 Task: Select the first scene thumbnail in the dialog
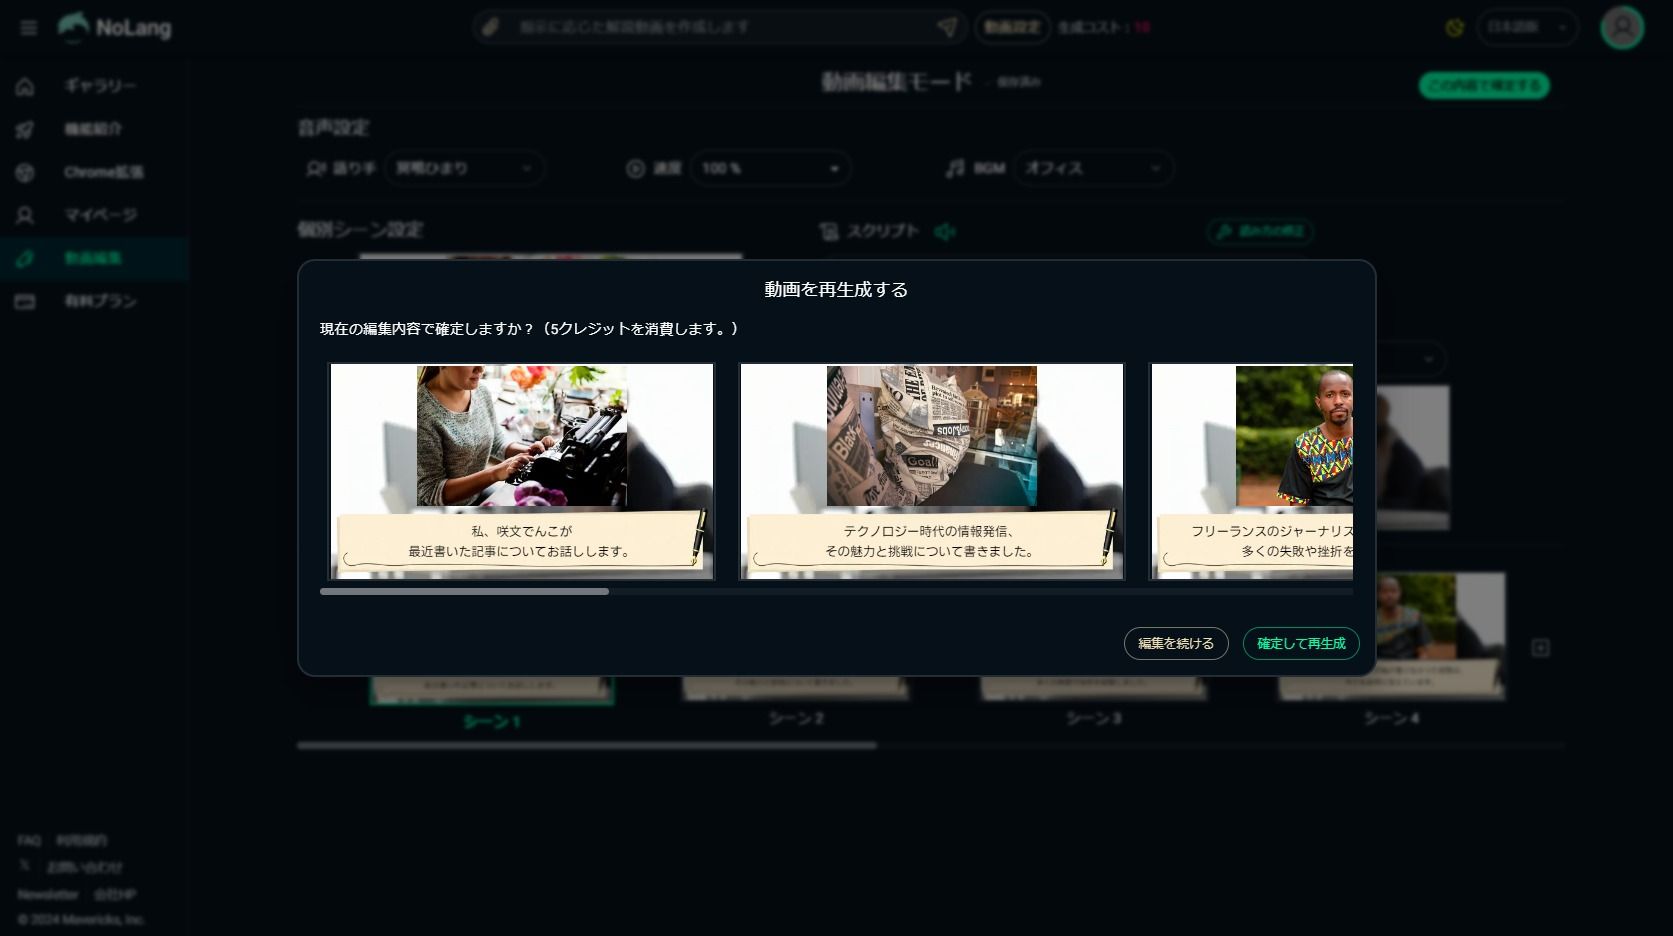[x=521, y=471]
